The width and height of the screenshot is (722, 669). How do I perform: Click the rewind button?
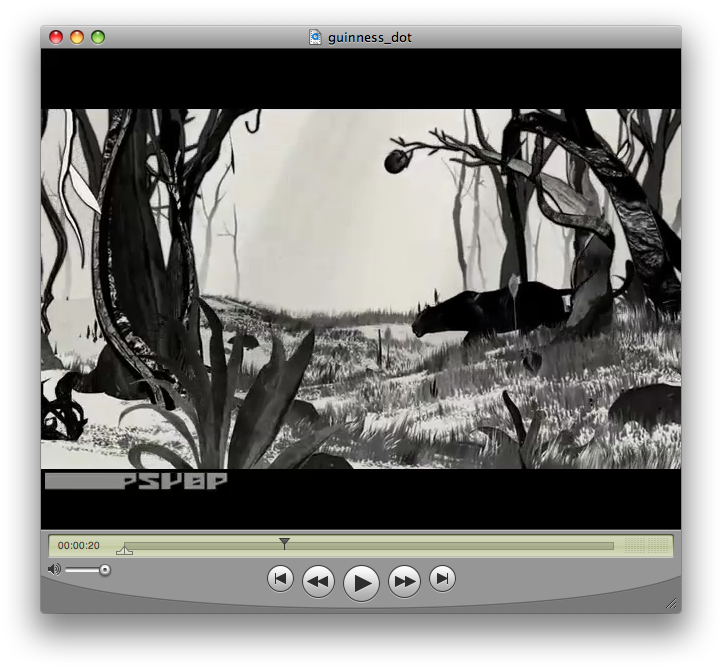pos(318,581)
